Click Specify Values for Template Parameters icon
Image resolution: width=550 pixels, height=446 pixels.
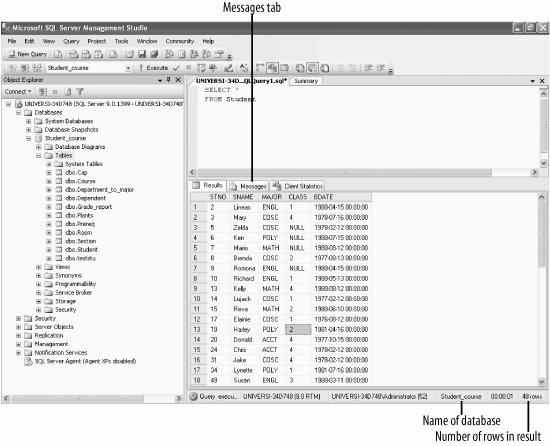point(243,68)
